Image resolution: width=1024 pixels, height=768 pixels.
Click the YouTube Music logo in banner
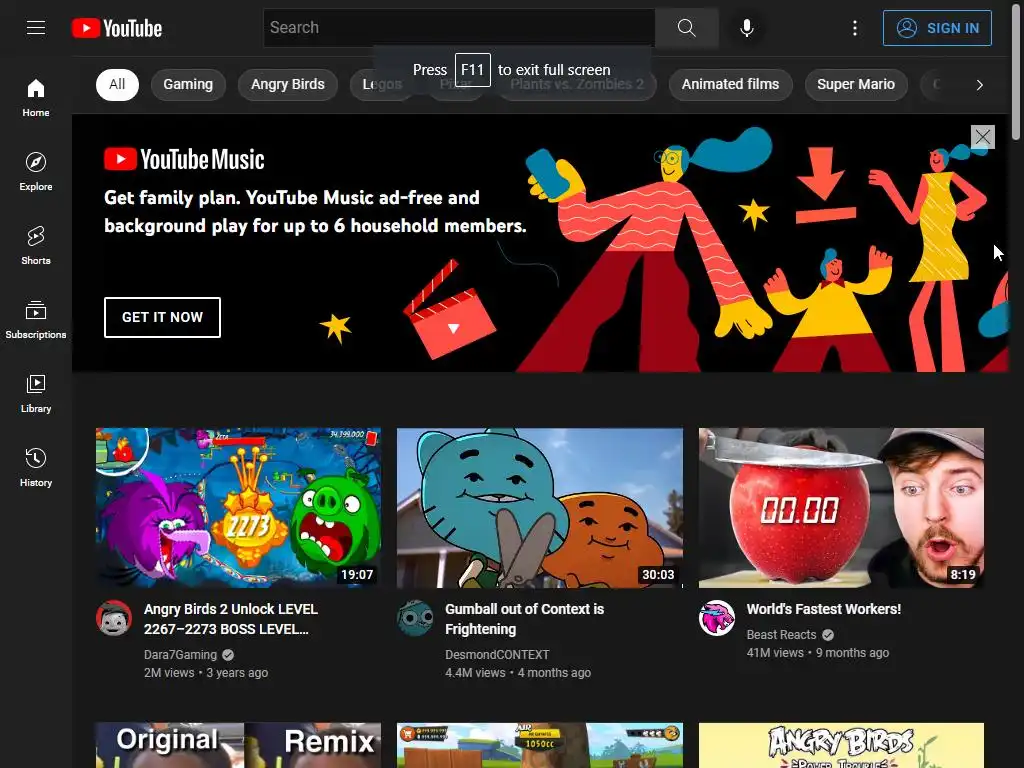184,159
